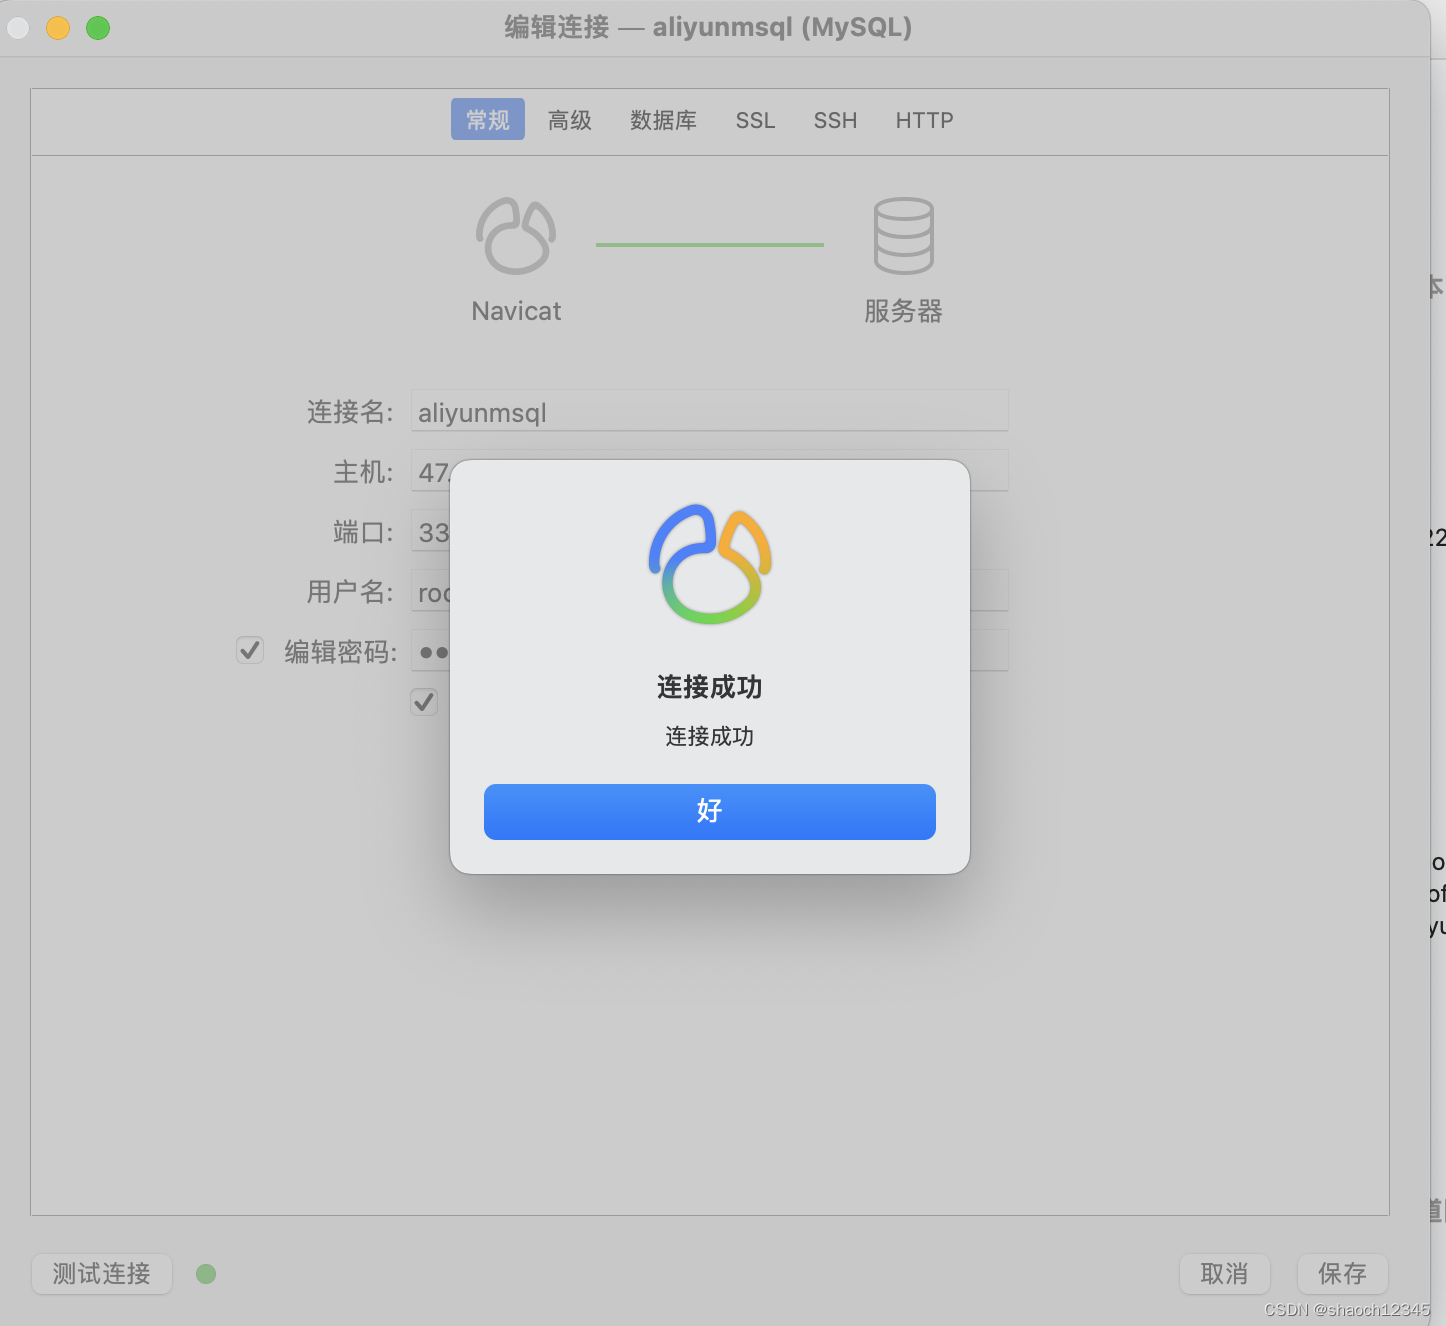
Task: Open the HTTP tab
Action: pos(924,120)
